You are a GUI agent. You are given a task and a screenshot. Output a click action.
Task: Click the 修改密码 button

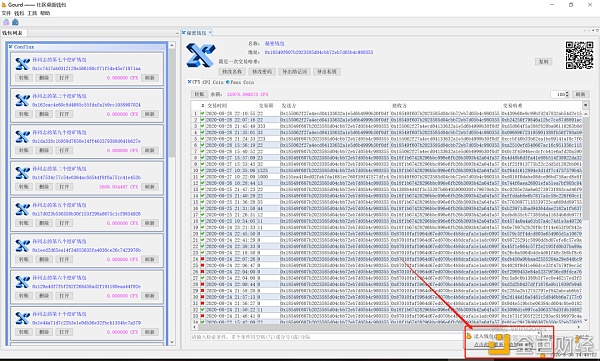click(262, 72)
